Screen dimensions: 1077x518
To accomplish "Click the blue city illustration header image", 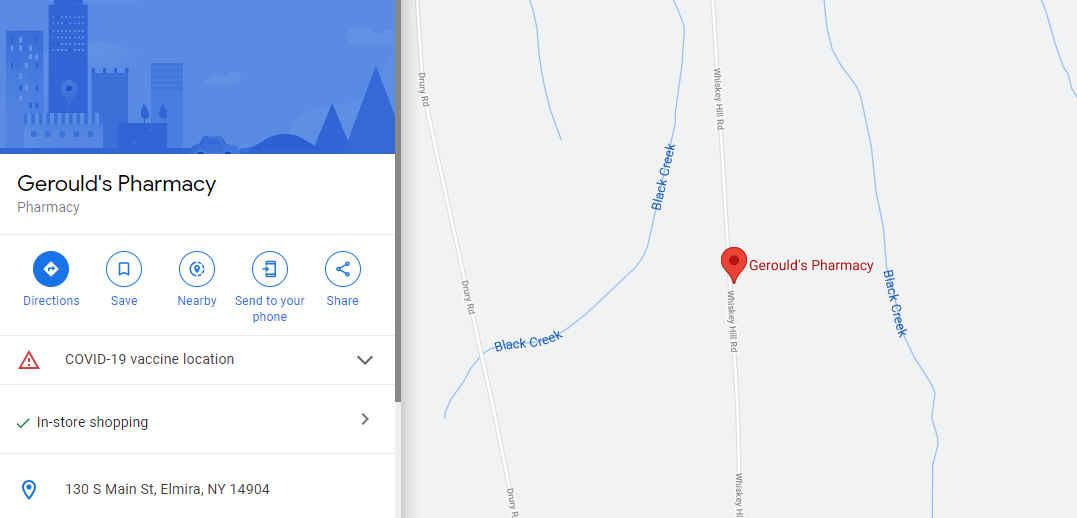I will pyautogui.click(x=197, y=76).
